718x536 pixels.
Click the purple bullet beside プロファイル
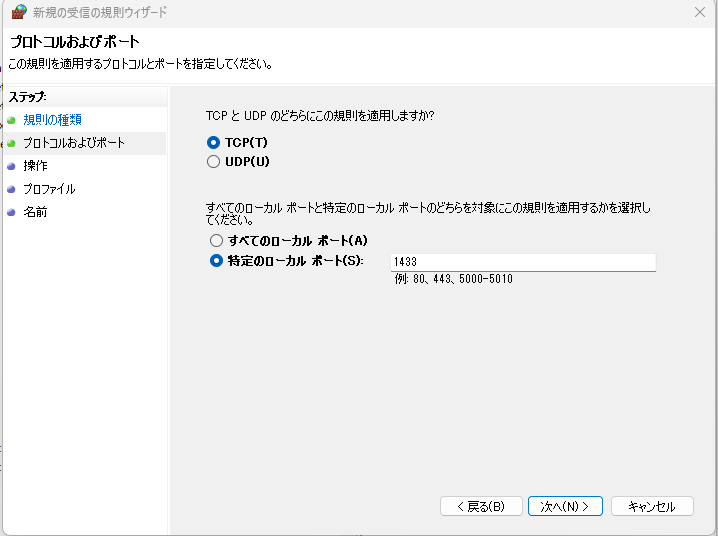click(12, 189)
